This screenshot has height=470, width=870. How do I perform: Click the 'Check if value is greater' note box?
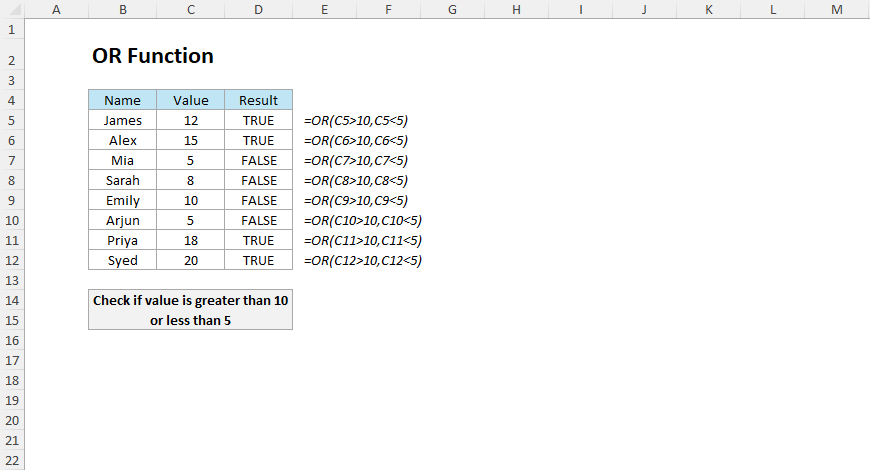pyautogui.click(x=190, y=310)
